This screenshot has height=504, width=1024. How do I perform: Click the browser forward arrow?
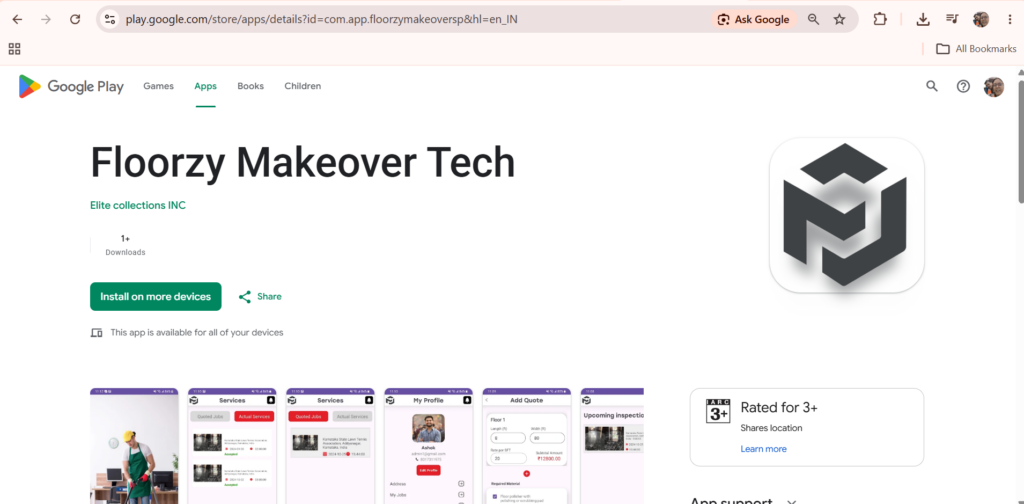46,20
